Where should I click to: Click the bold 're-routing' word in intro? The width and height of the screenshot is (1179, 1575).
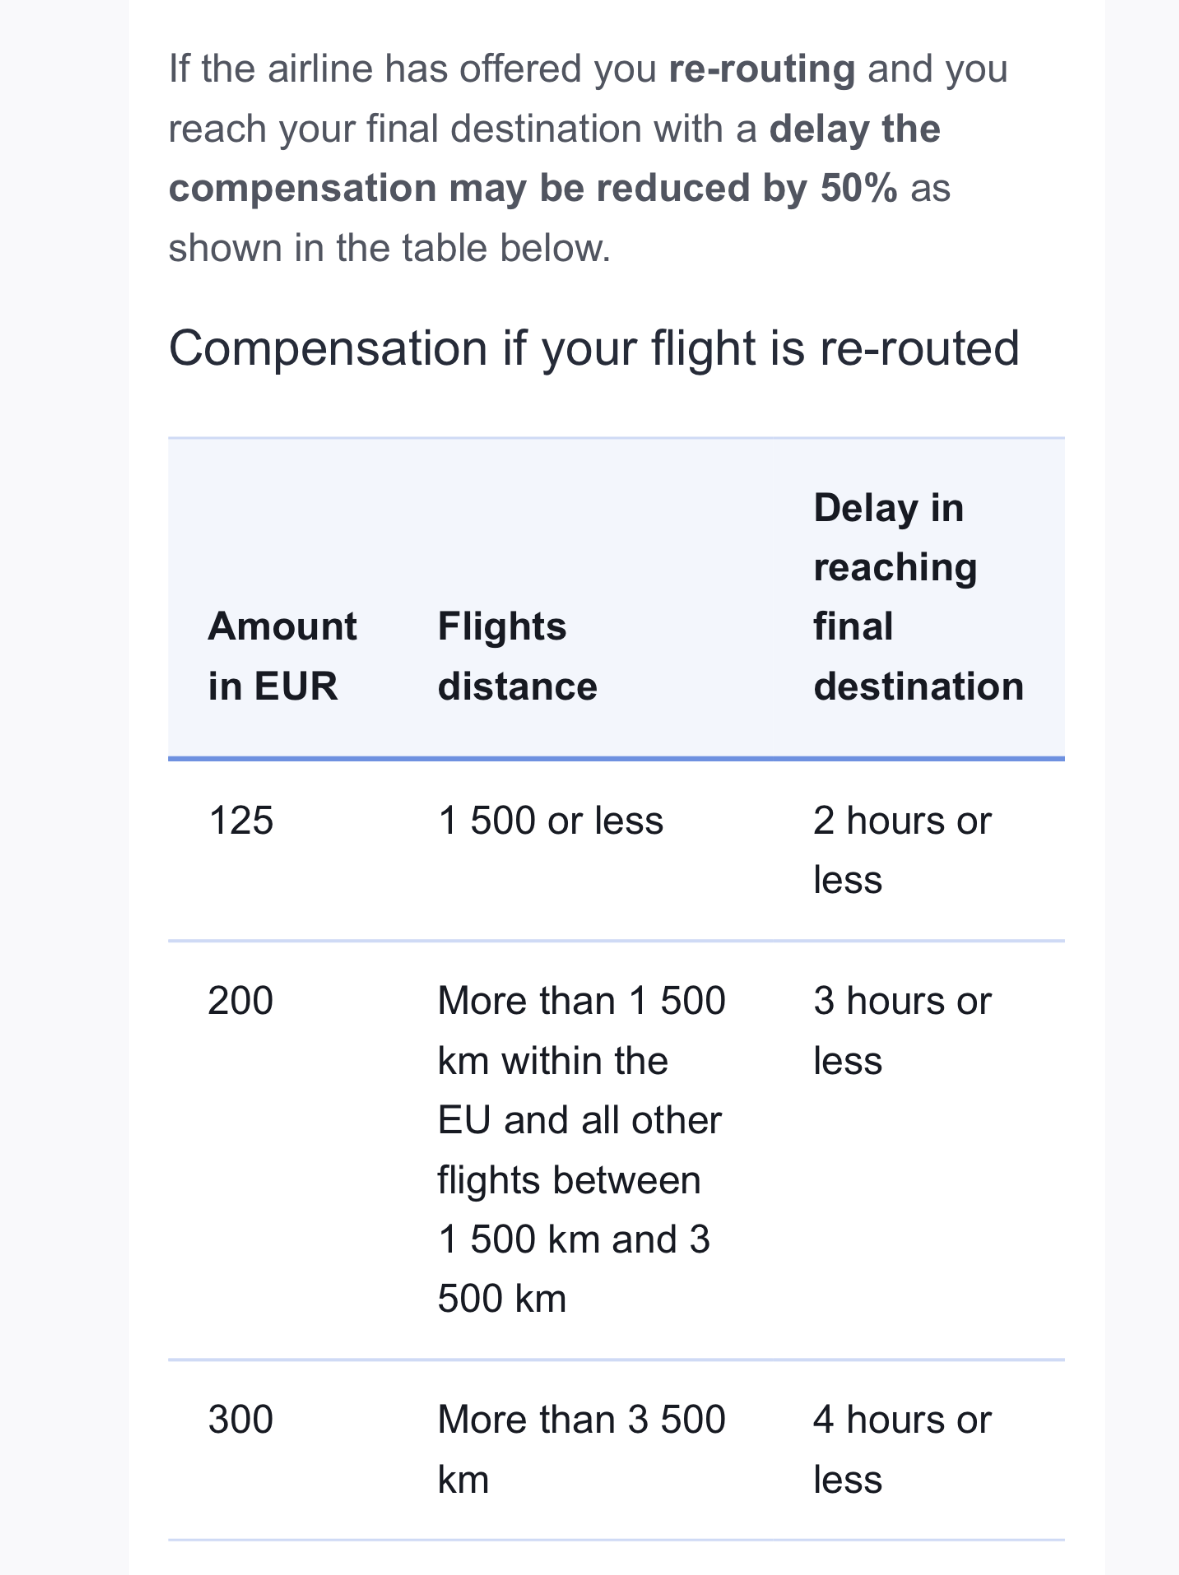762,69
